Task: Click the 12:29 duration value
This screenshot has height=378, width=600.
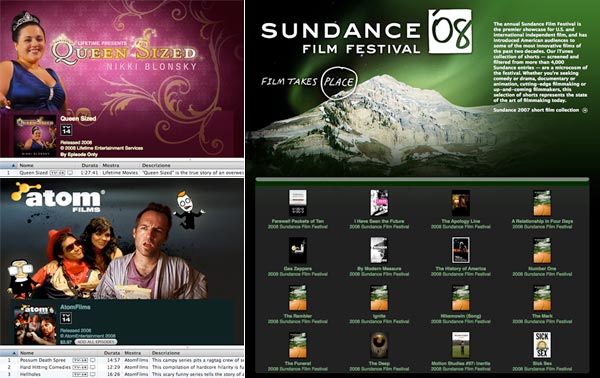Action: click(114, 367)
